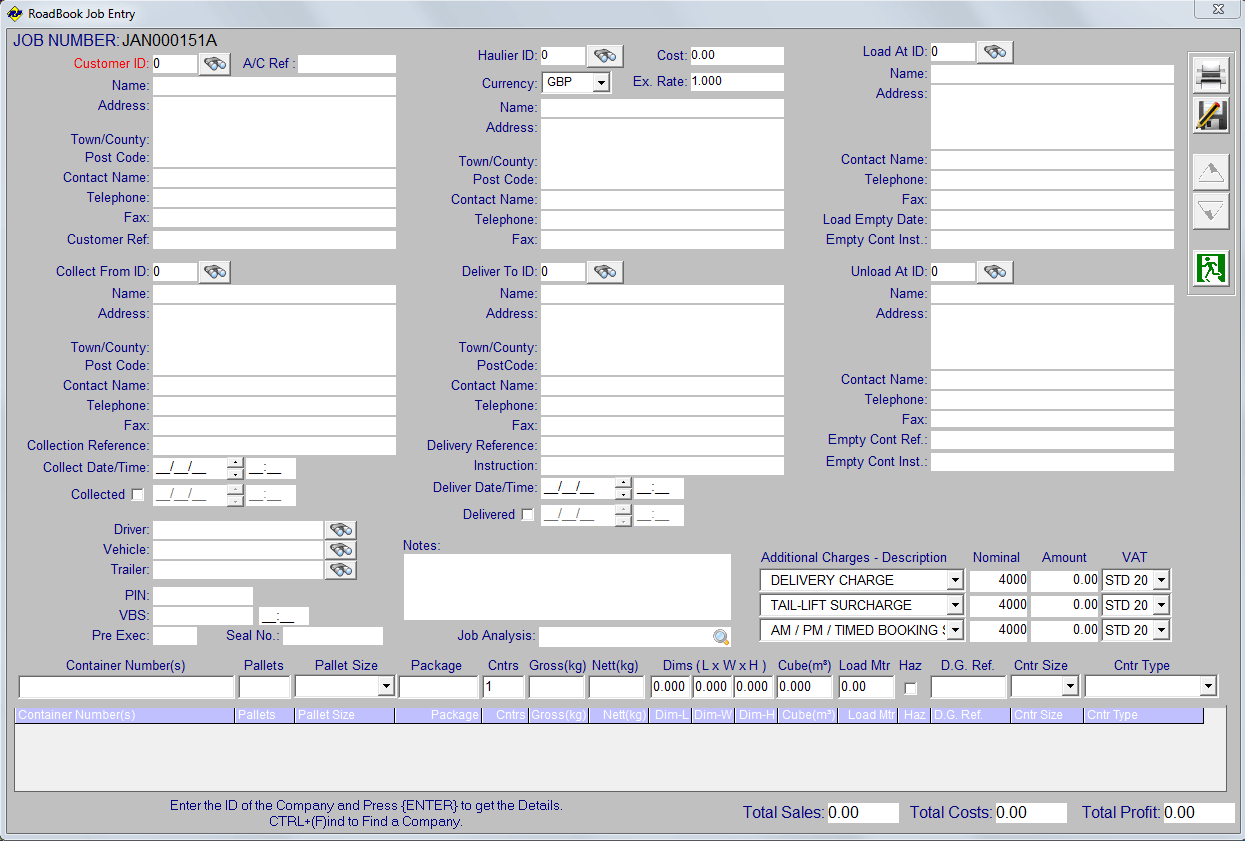Decrease Deliver Date with spinner down arrow

(x=623, y=494)
